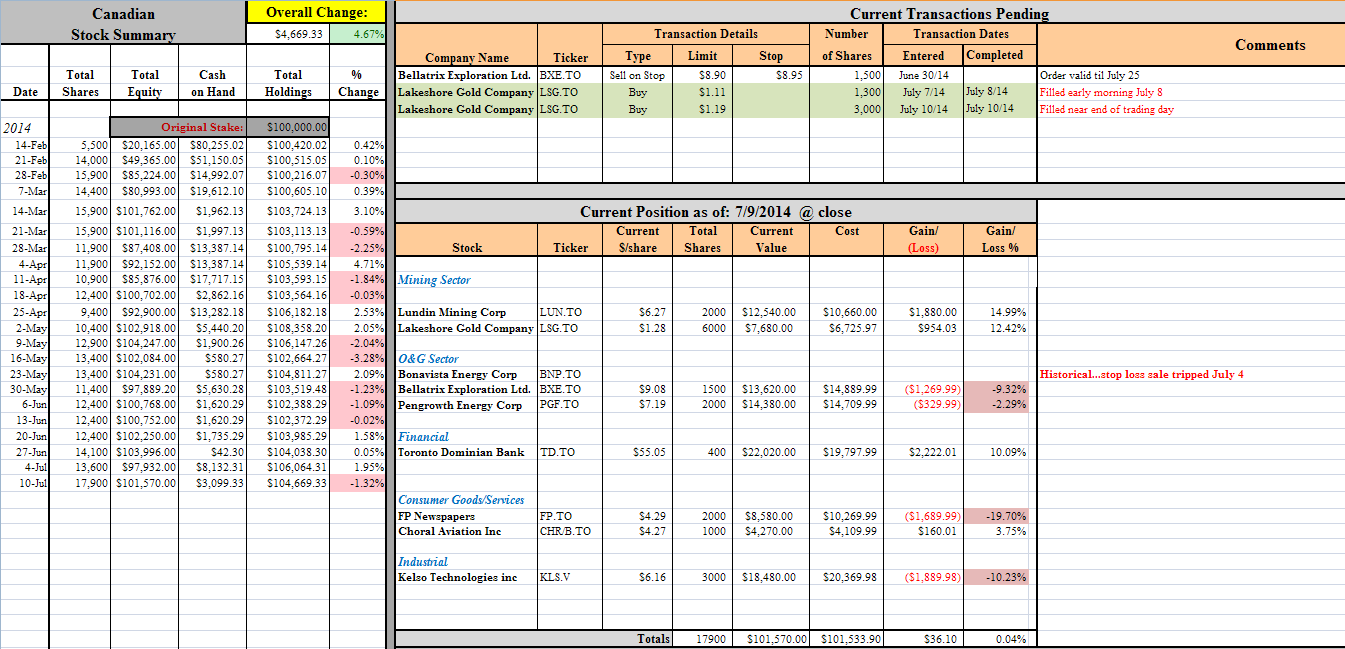Click the 14.99% gain cell
1345x649 pixels.
(1001, 312)
